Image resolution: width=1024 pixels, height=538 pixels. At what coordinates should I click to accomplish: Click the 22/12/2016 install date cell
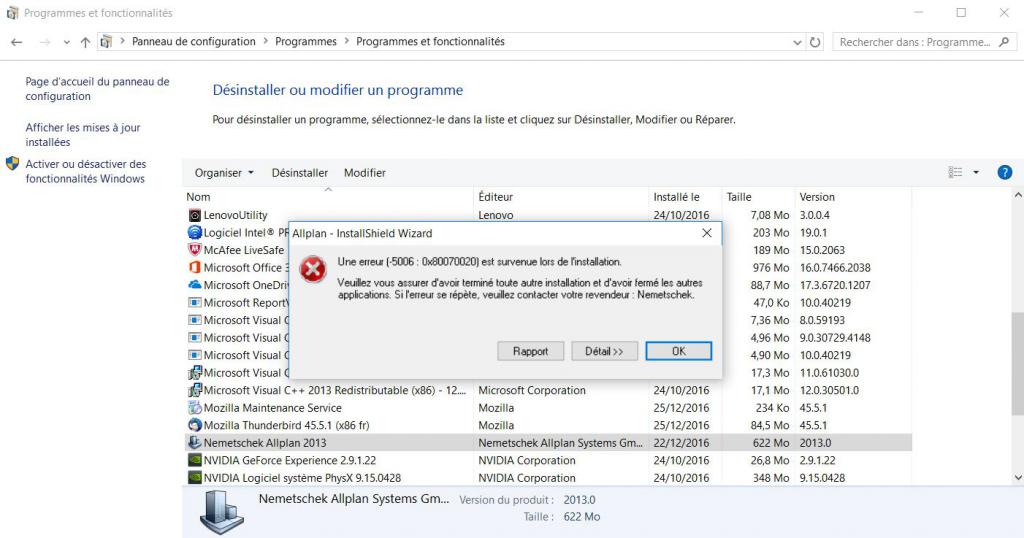click(x=681, y=443)
